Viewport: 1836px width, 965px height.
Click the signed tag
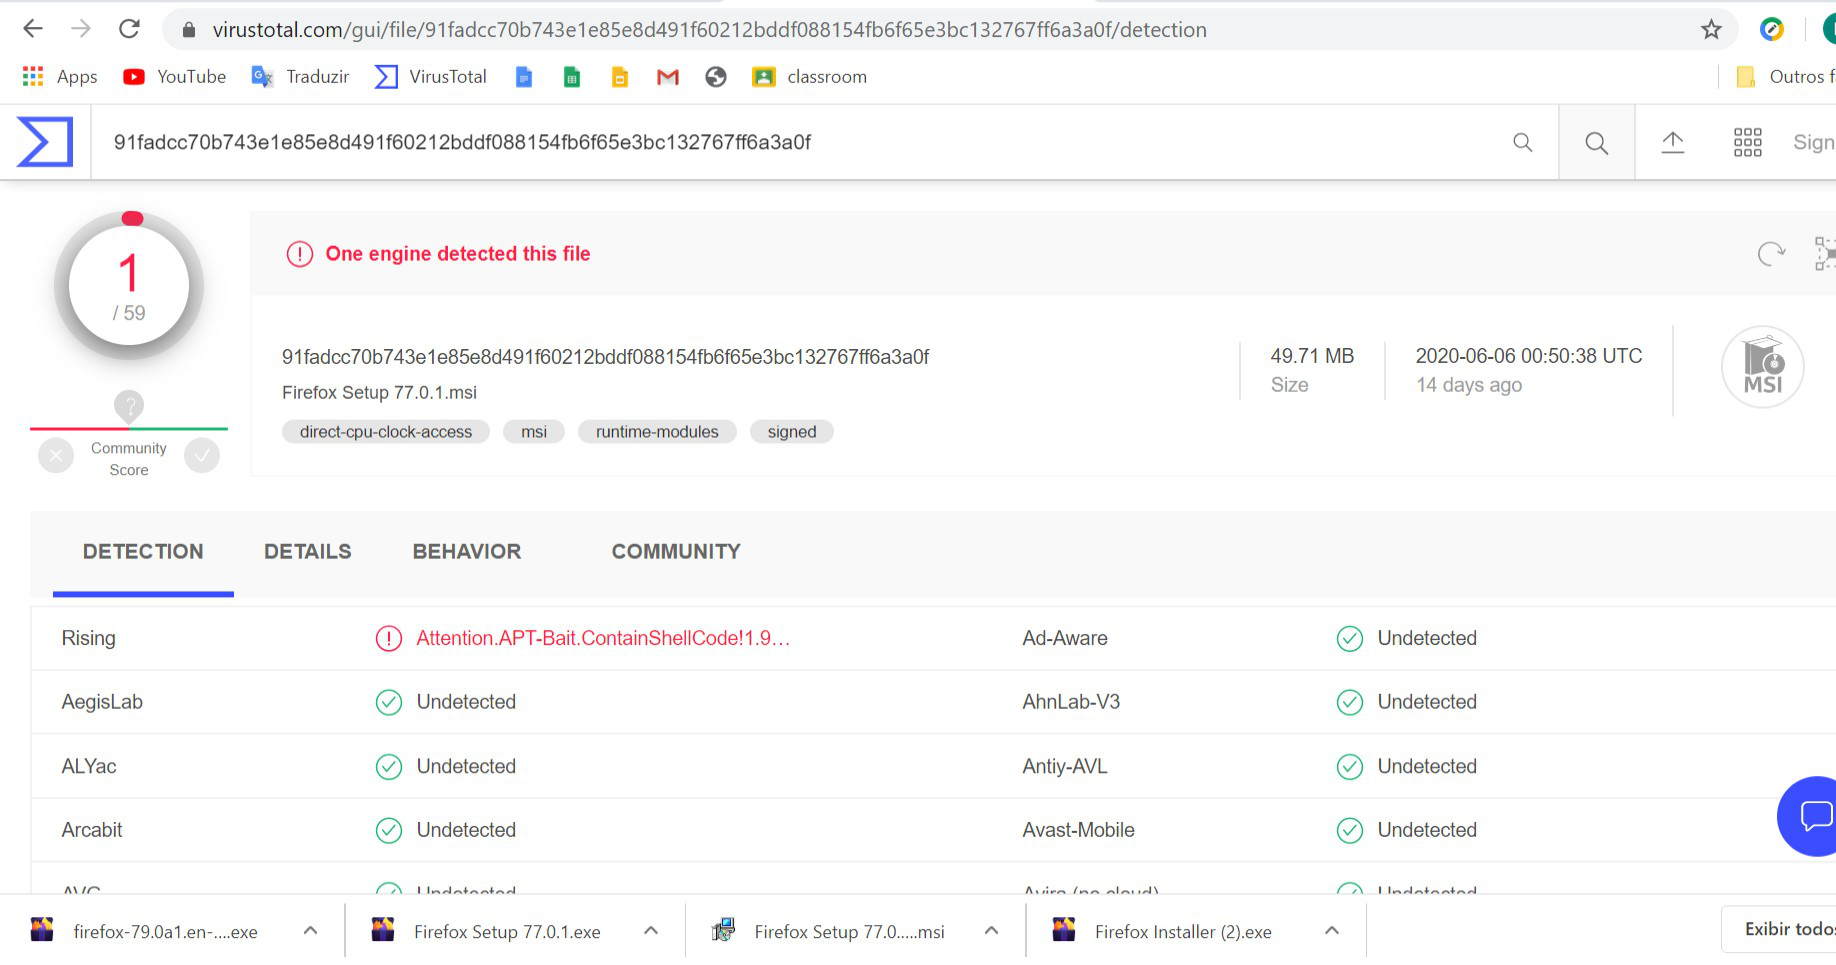[792, 432]
